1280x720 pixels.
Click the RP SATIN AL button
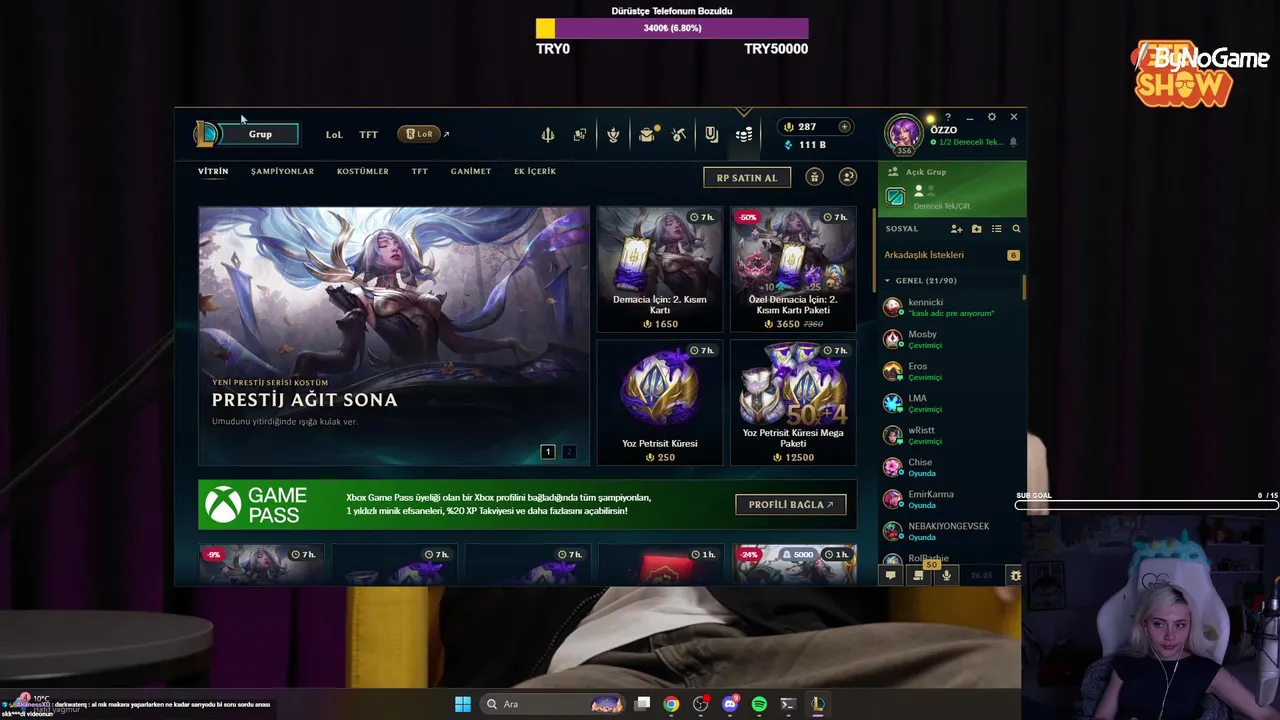point(747,177)
